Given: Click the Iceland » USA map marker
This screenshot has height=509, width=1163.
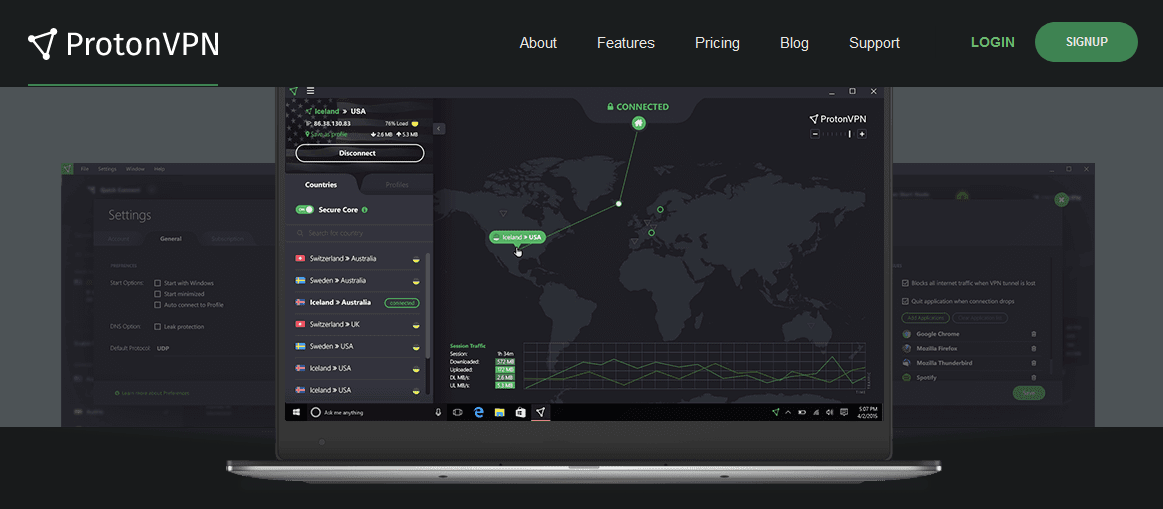Looking at the screenshot, I should (518, 237).
